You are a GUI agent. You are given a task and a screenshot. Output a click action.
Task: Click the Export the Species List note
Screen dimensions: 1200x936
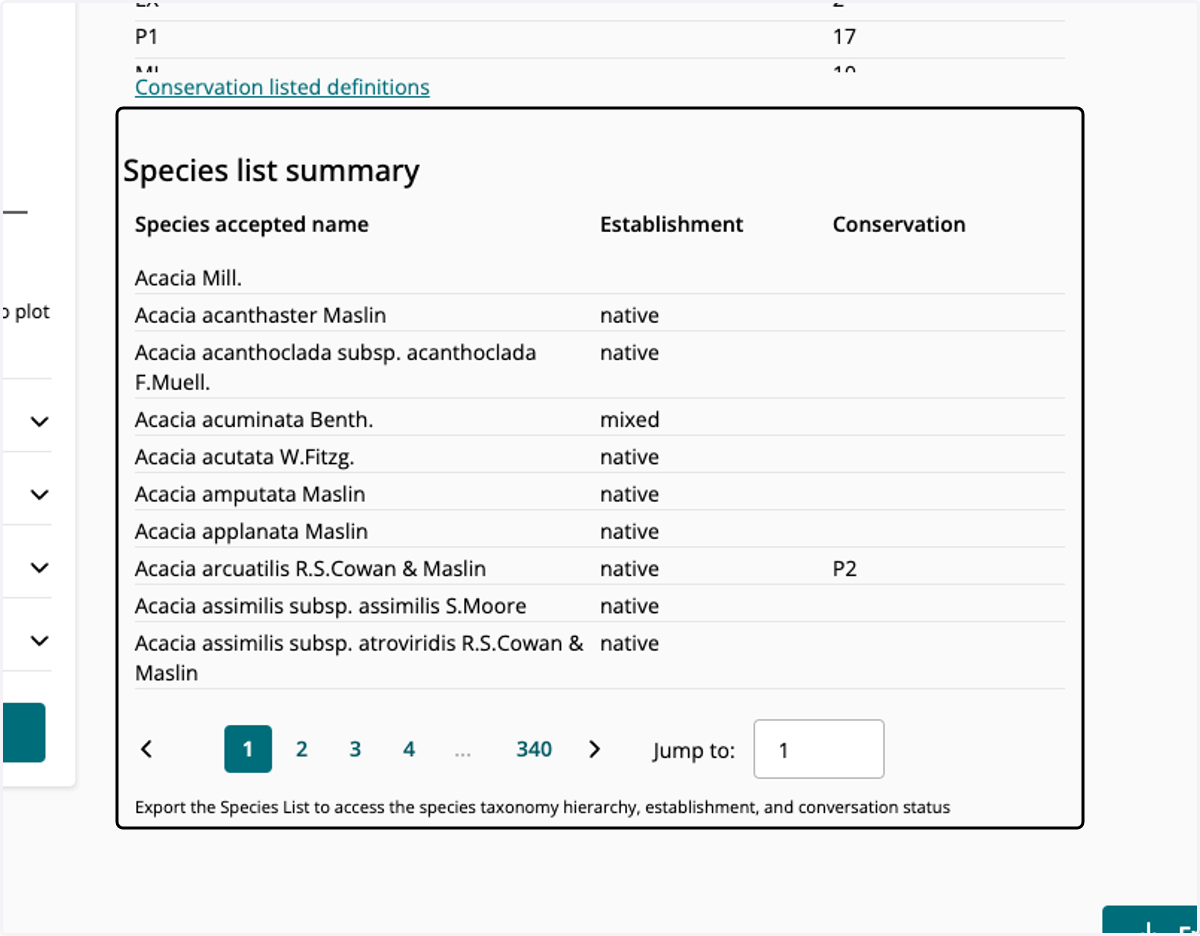542,807
